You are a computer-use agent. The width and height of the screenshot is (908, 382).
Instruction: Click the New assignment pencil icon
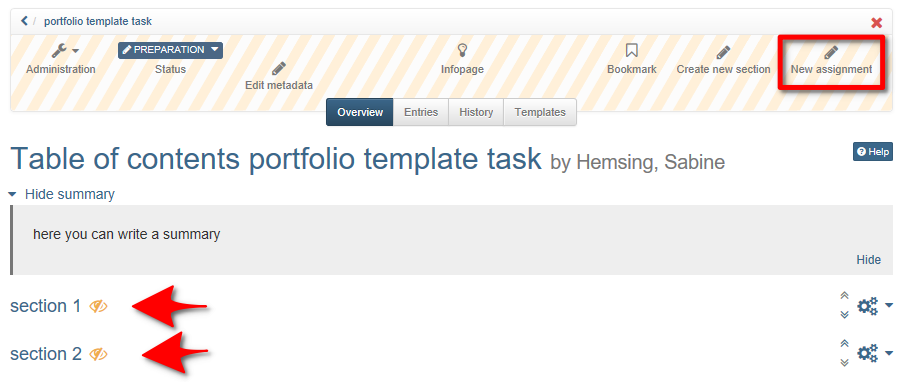(x=831, y=53)
